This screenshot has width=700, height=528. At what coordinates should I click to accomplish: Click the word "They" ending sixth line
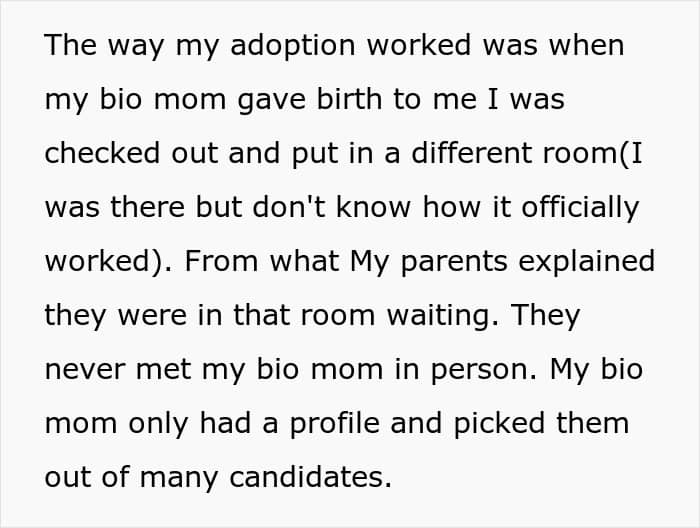pyautogui.click(x=546, y=316)
